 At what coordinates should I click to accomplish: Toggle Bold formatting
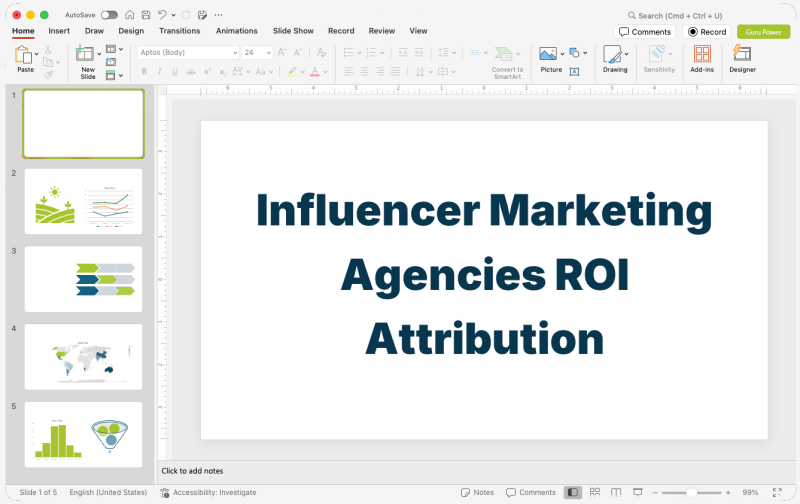coord(144,72)
